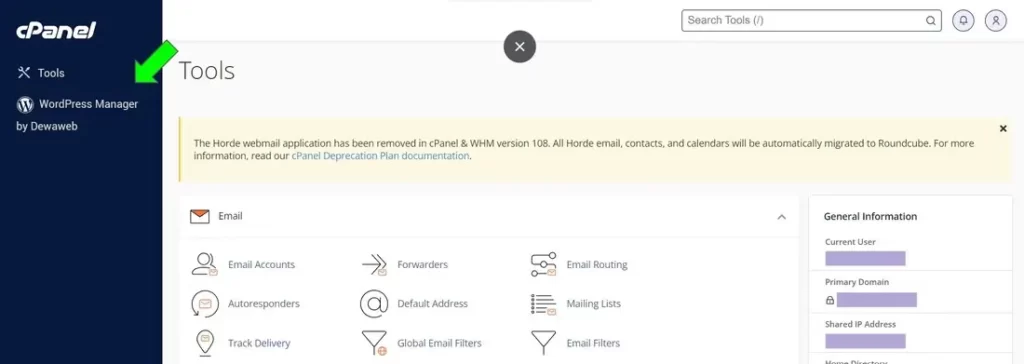Open the user account menu icon
The width and height of the screenshot is (1024, 364).
coord(995,20)
